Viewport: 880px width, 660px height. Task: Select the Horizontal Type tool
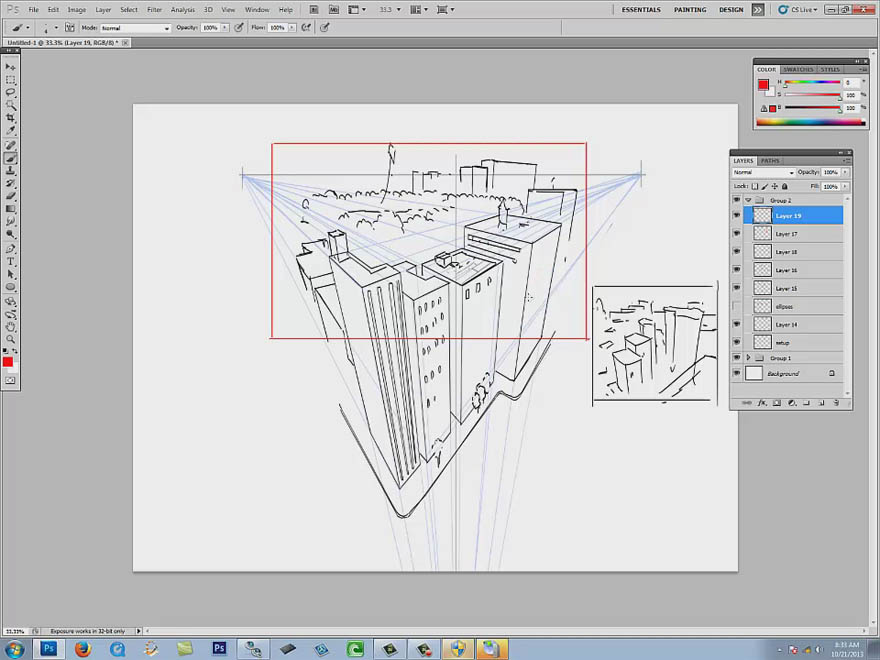pos(10,262)
